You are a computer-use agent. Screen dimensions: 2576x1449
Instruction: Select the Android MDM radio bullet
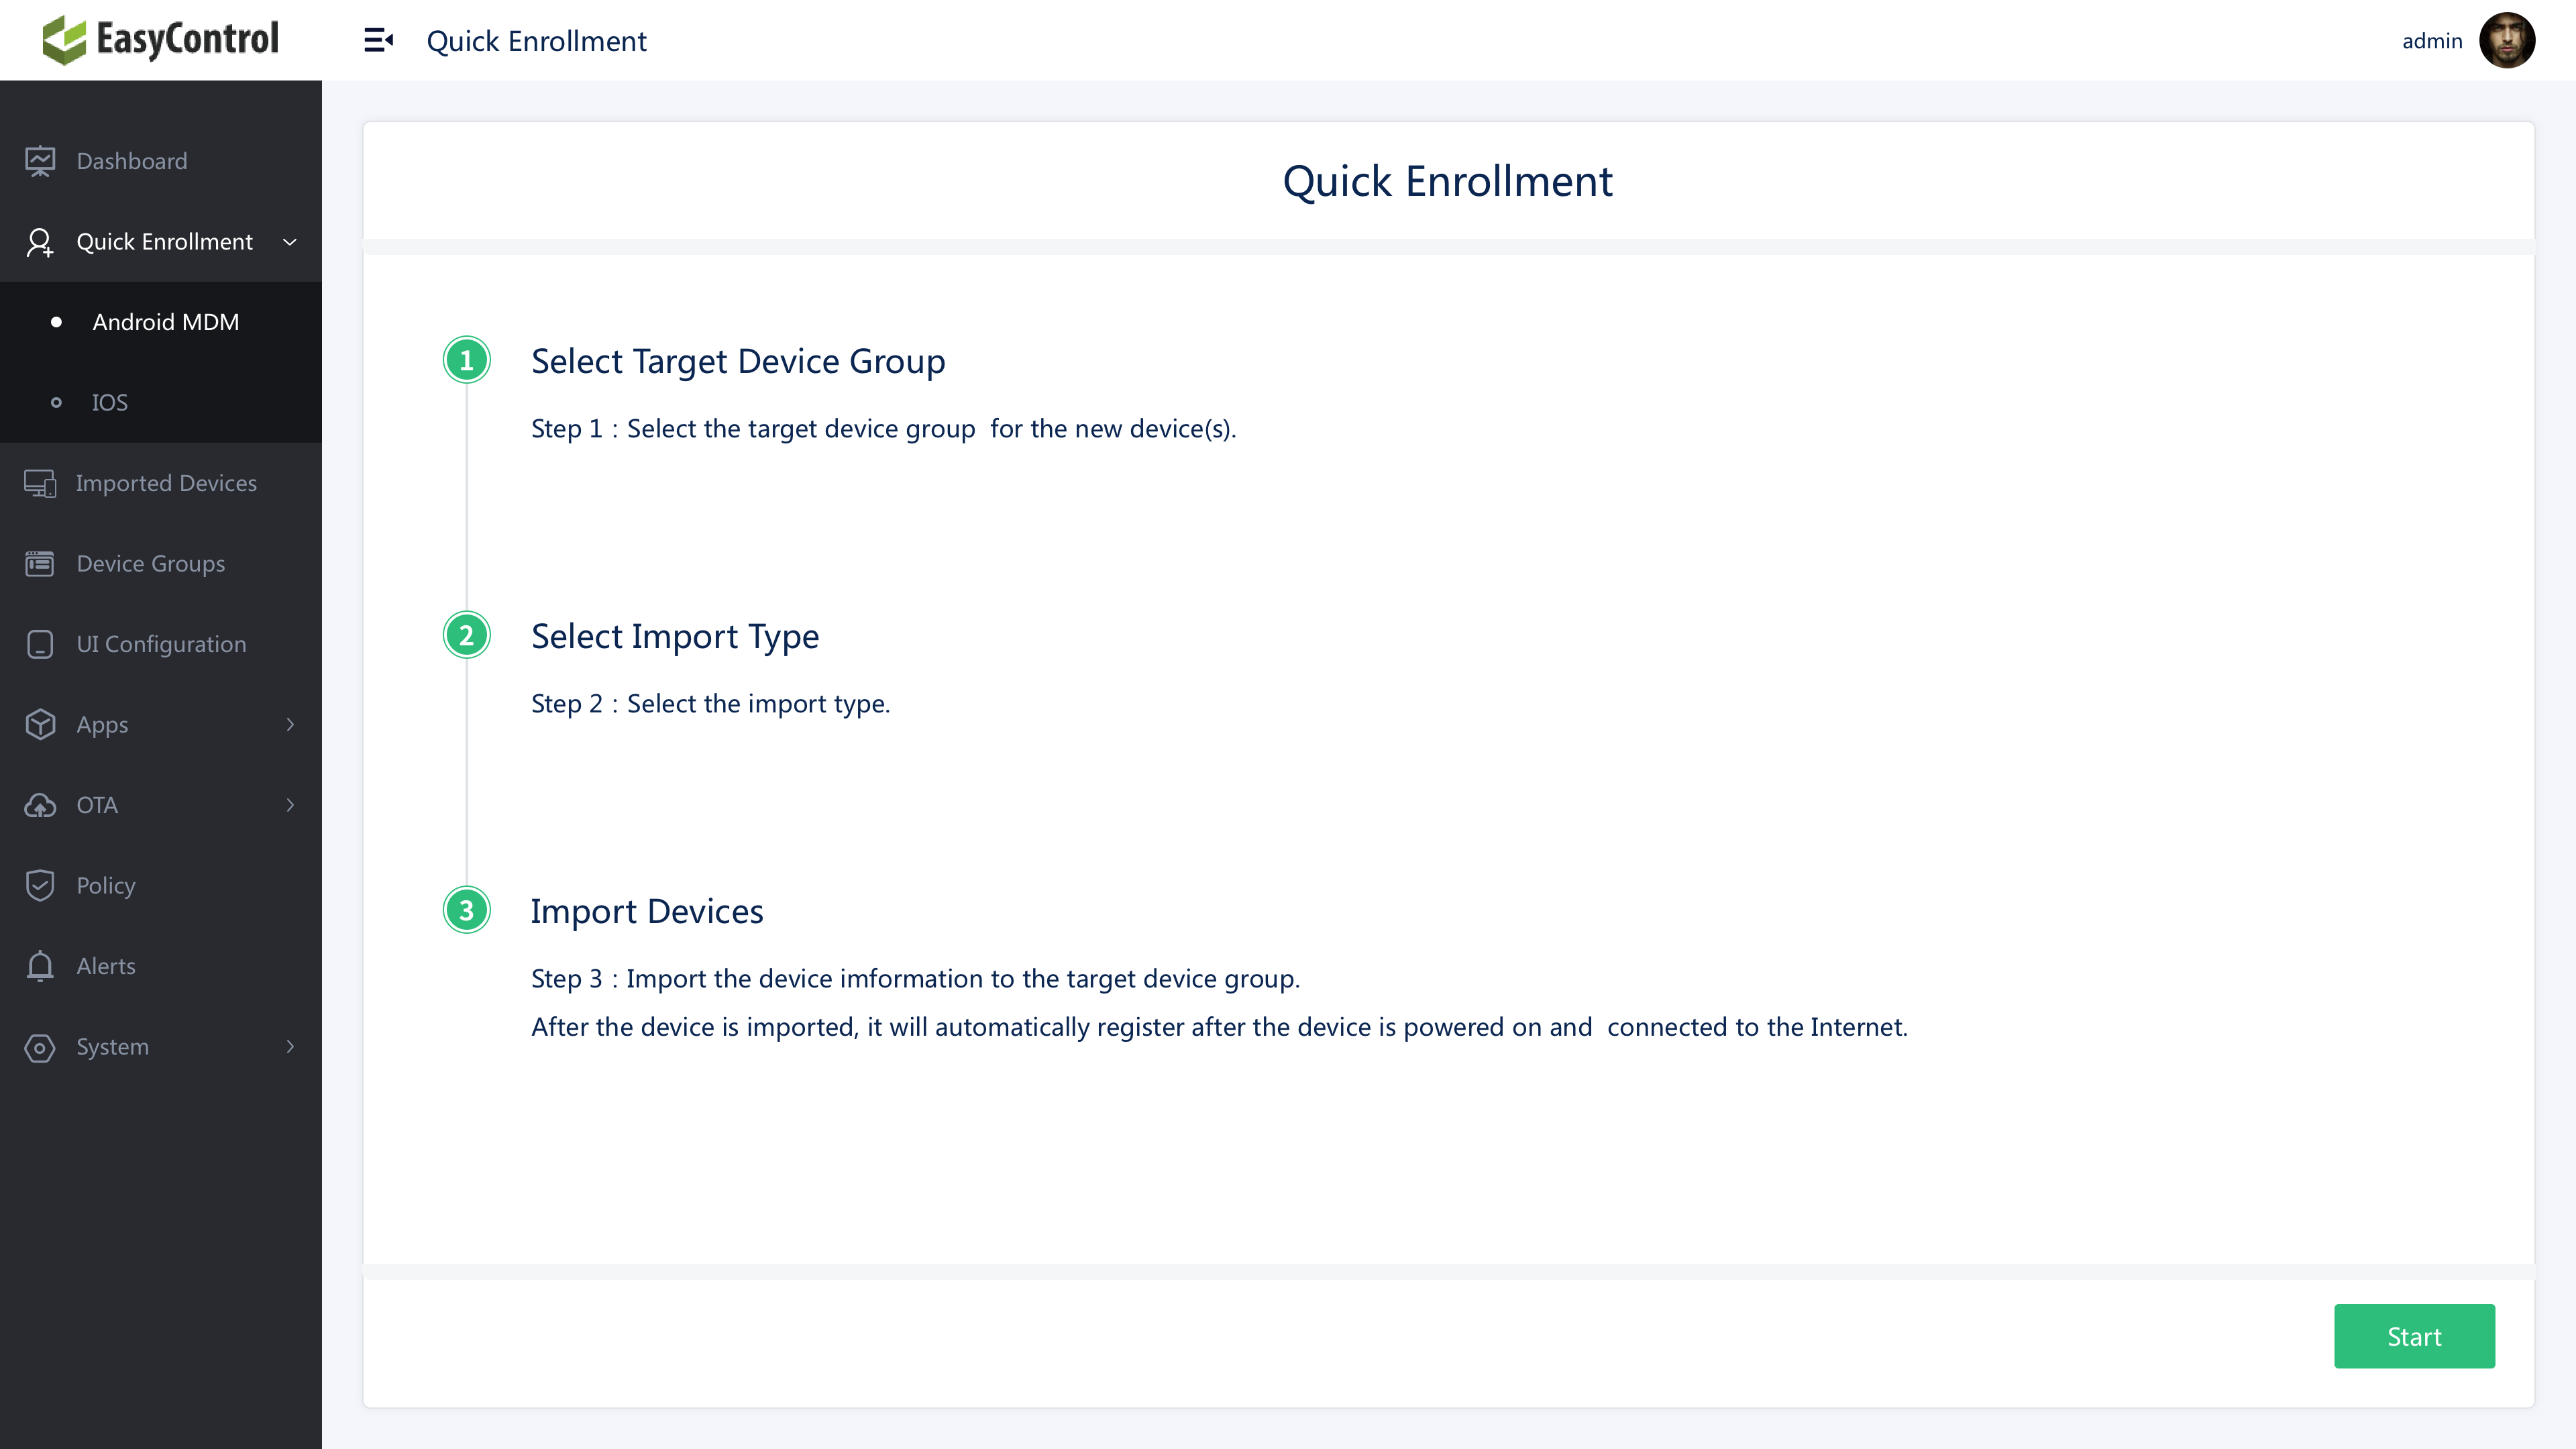[x=56, y=321]
